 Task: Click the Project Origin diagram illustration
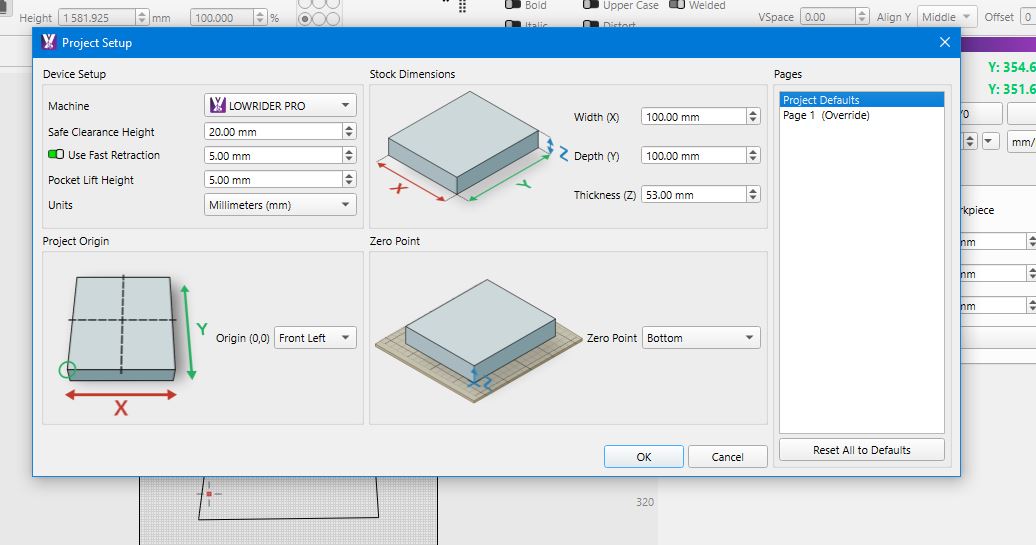click(133, 344)
